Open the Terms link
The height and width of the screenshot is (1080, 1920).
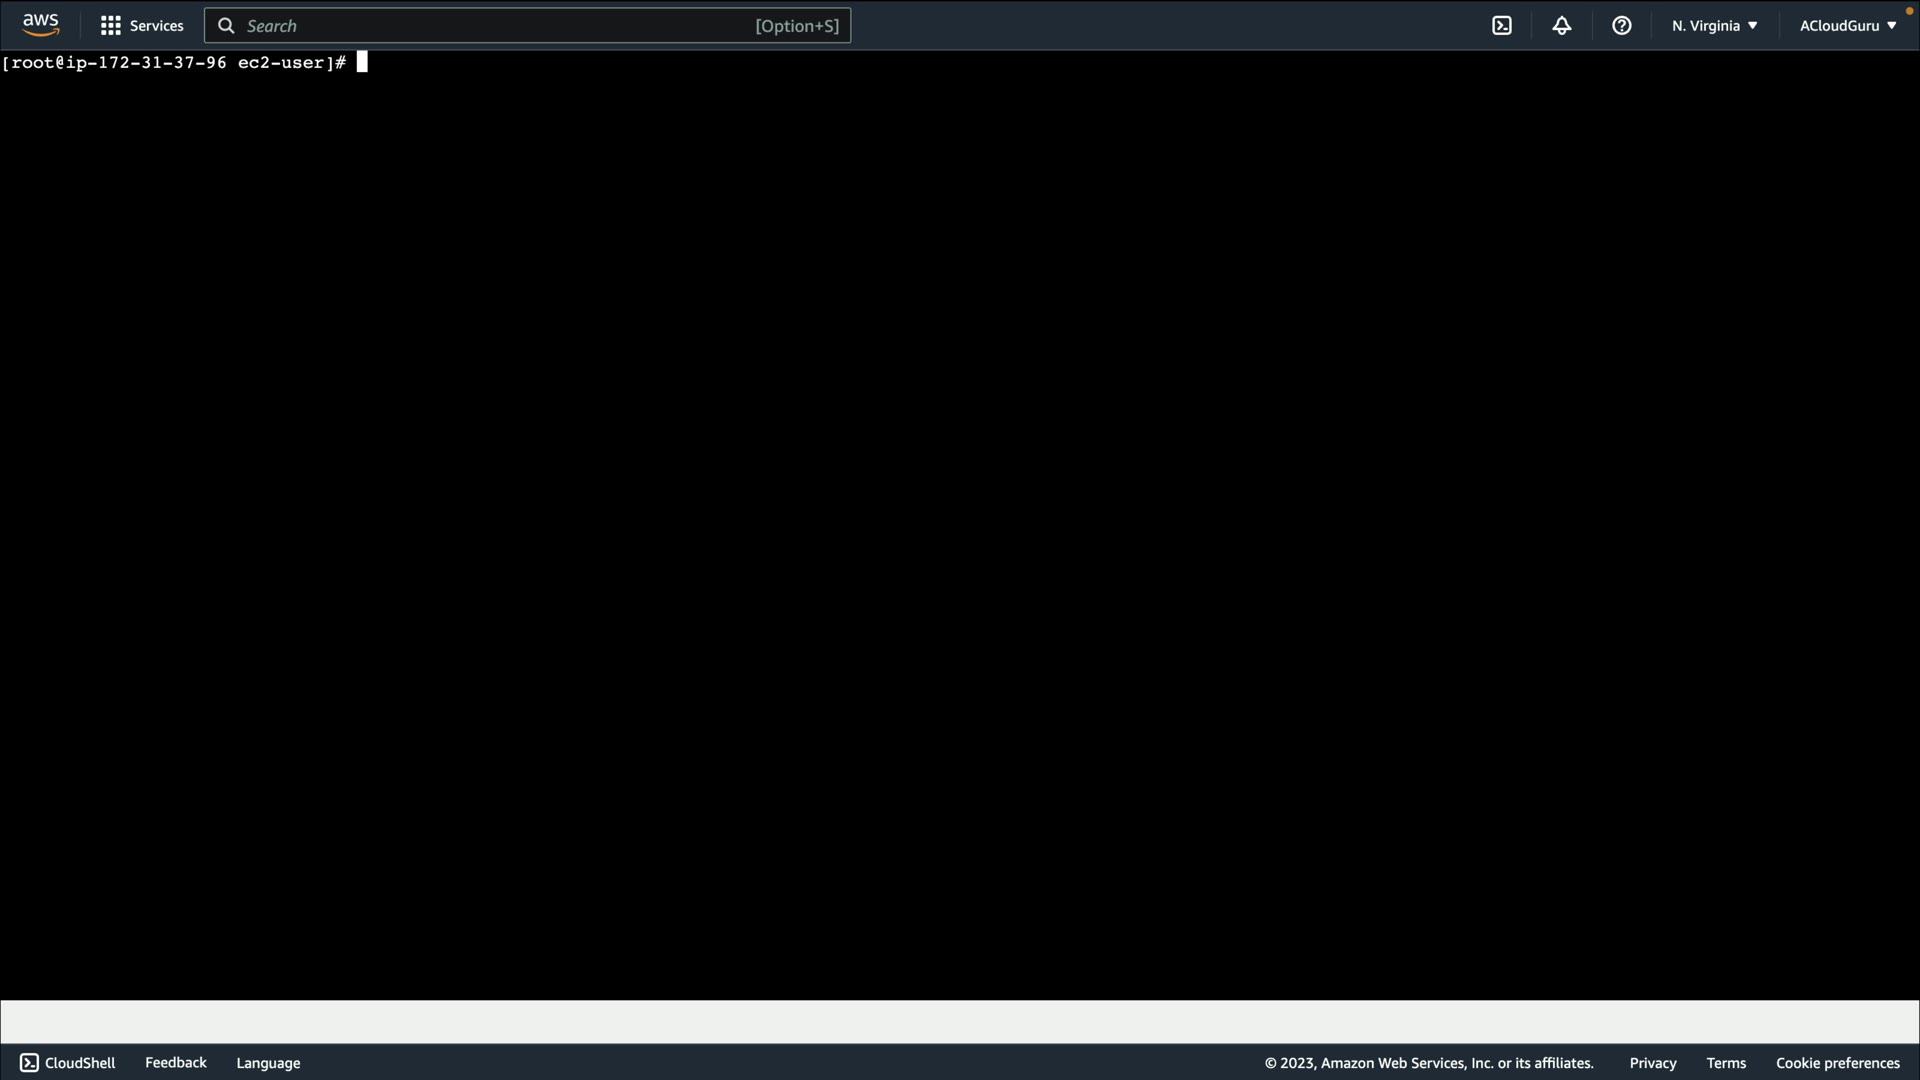click(1726, 1063)
